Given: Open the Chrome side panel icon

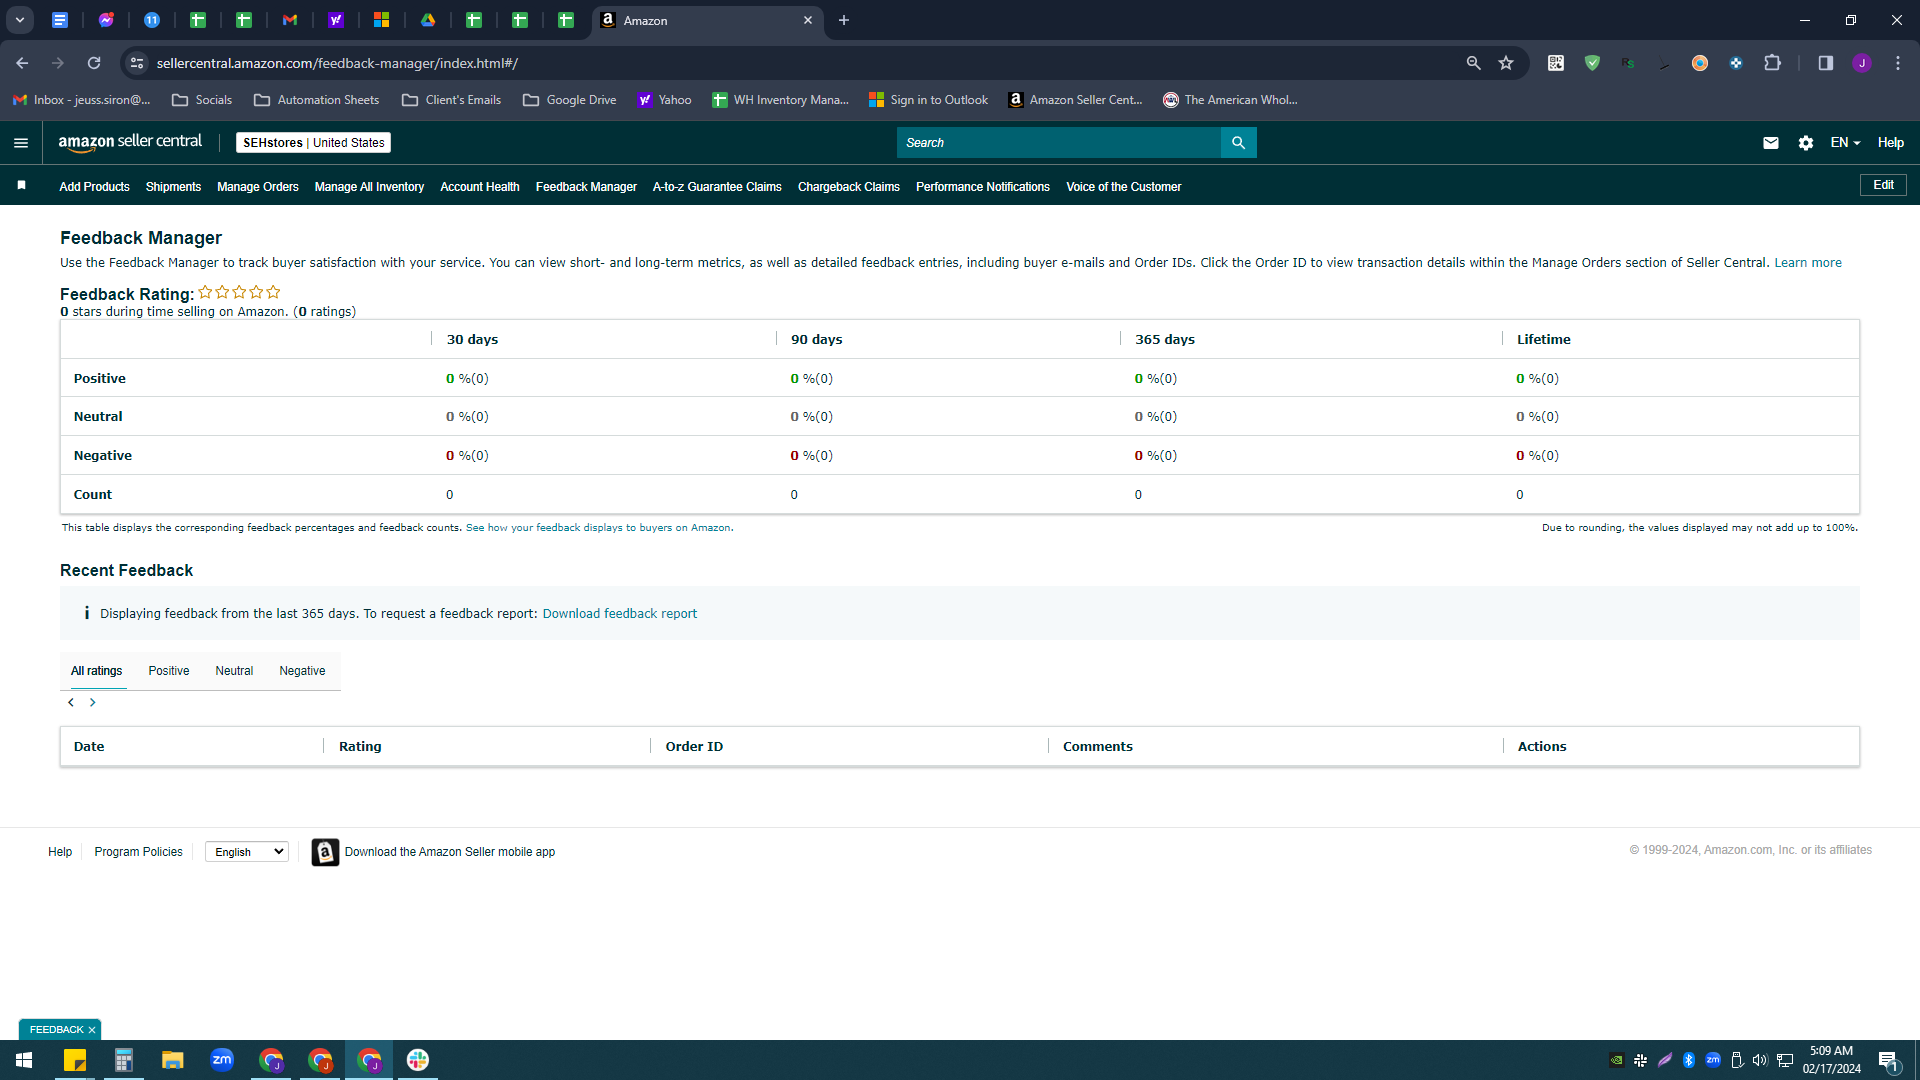Looking at the screenshot, I should (1825, 63).
